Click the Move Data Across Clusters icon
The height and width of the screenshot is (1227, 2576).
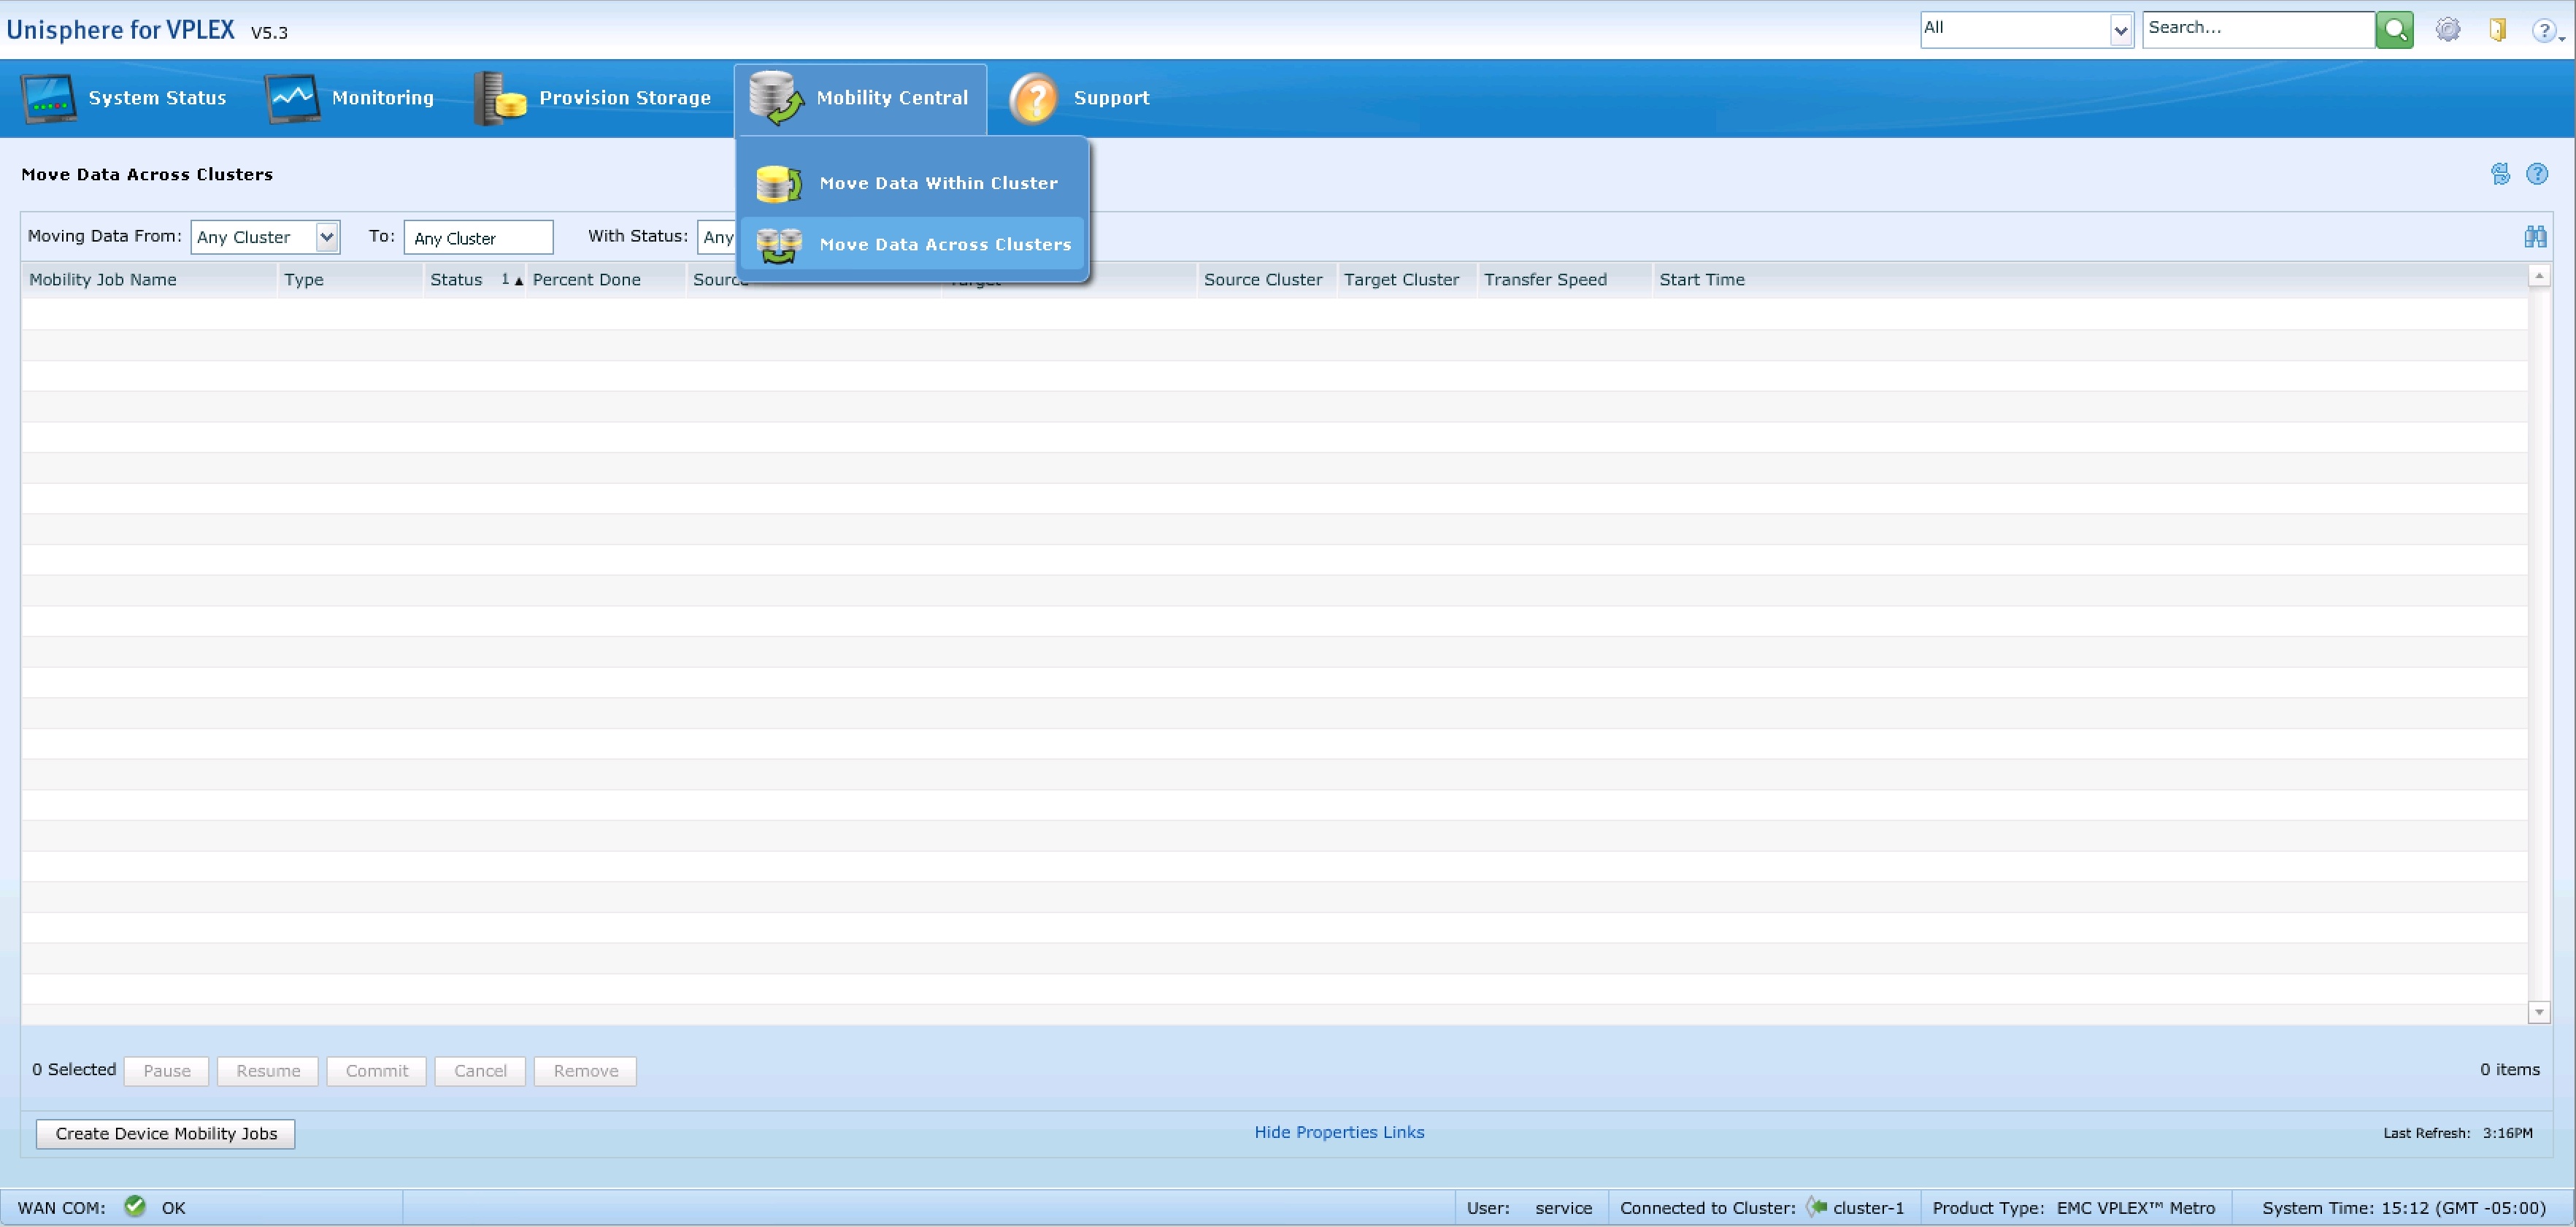tap(779, 244)
